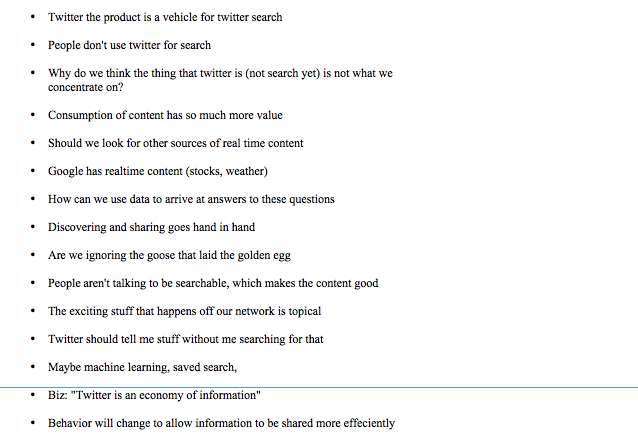Screen dimensions: 638x434
Task: Click the "How can we use data" line
Action: coord(191,199)
